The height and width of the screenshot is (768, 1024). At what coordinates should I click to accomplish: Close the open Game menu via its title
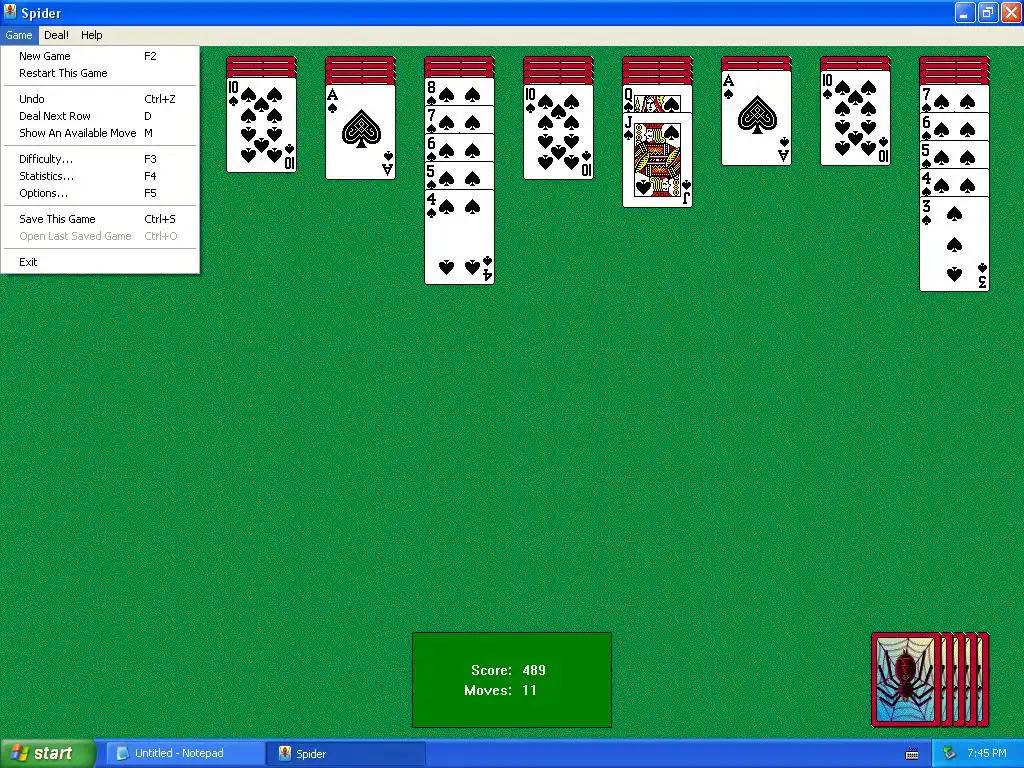tap(19, 35)
